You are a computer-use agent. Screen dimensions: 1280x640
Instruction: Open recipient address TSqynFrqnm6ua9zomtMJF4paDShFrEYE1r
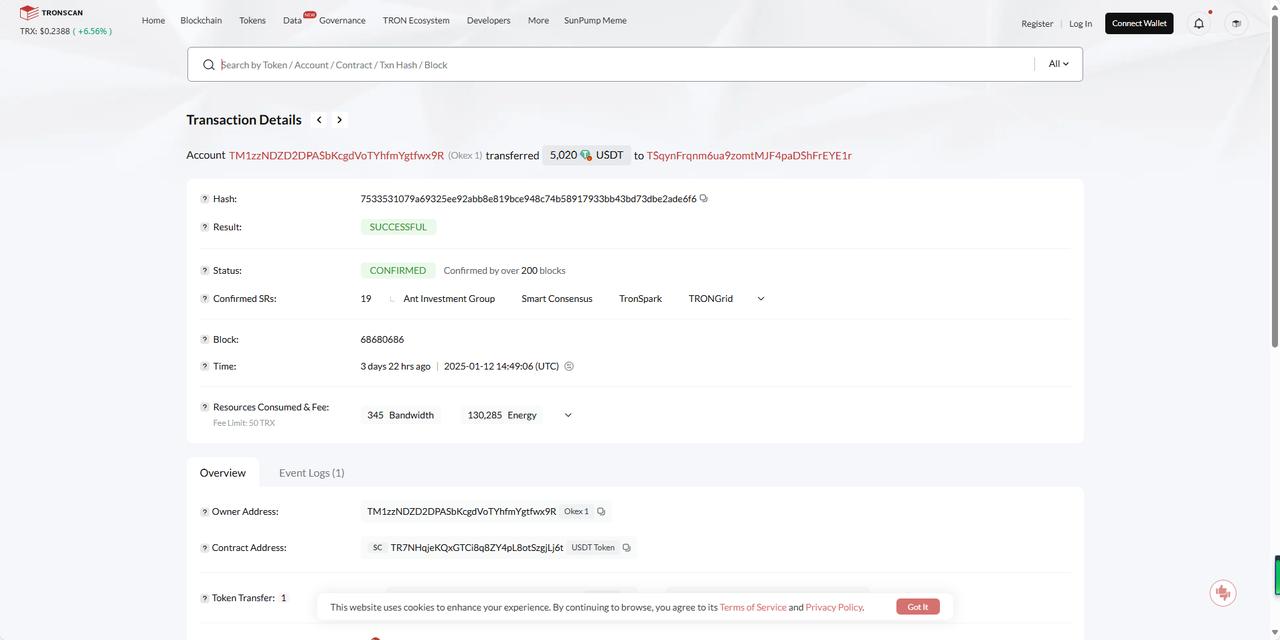click(x=749, y=155)
